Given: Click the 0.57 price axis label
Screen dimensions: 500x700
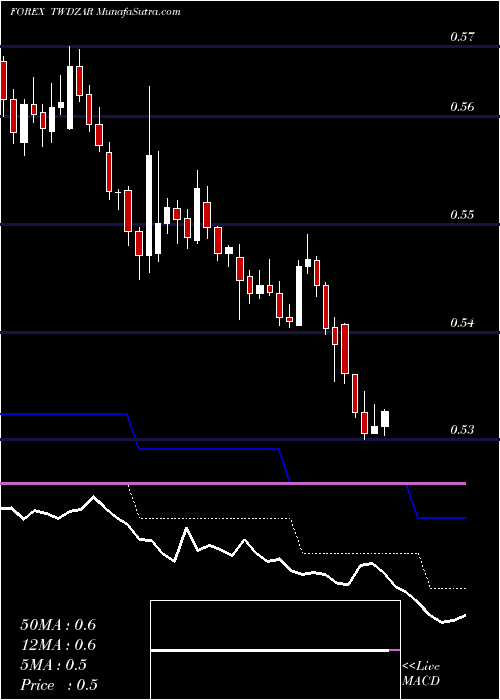Looking at the screenshot, I should (x=462, y=37).
